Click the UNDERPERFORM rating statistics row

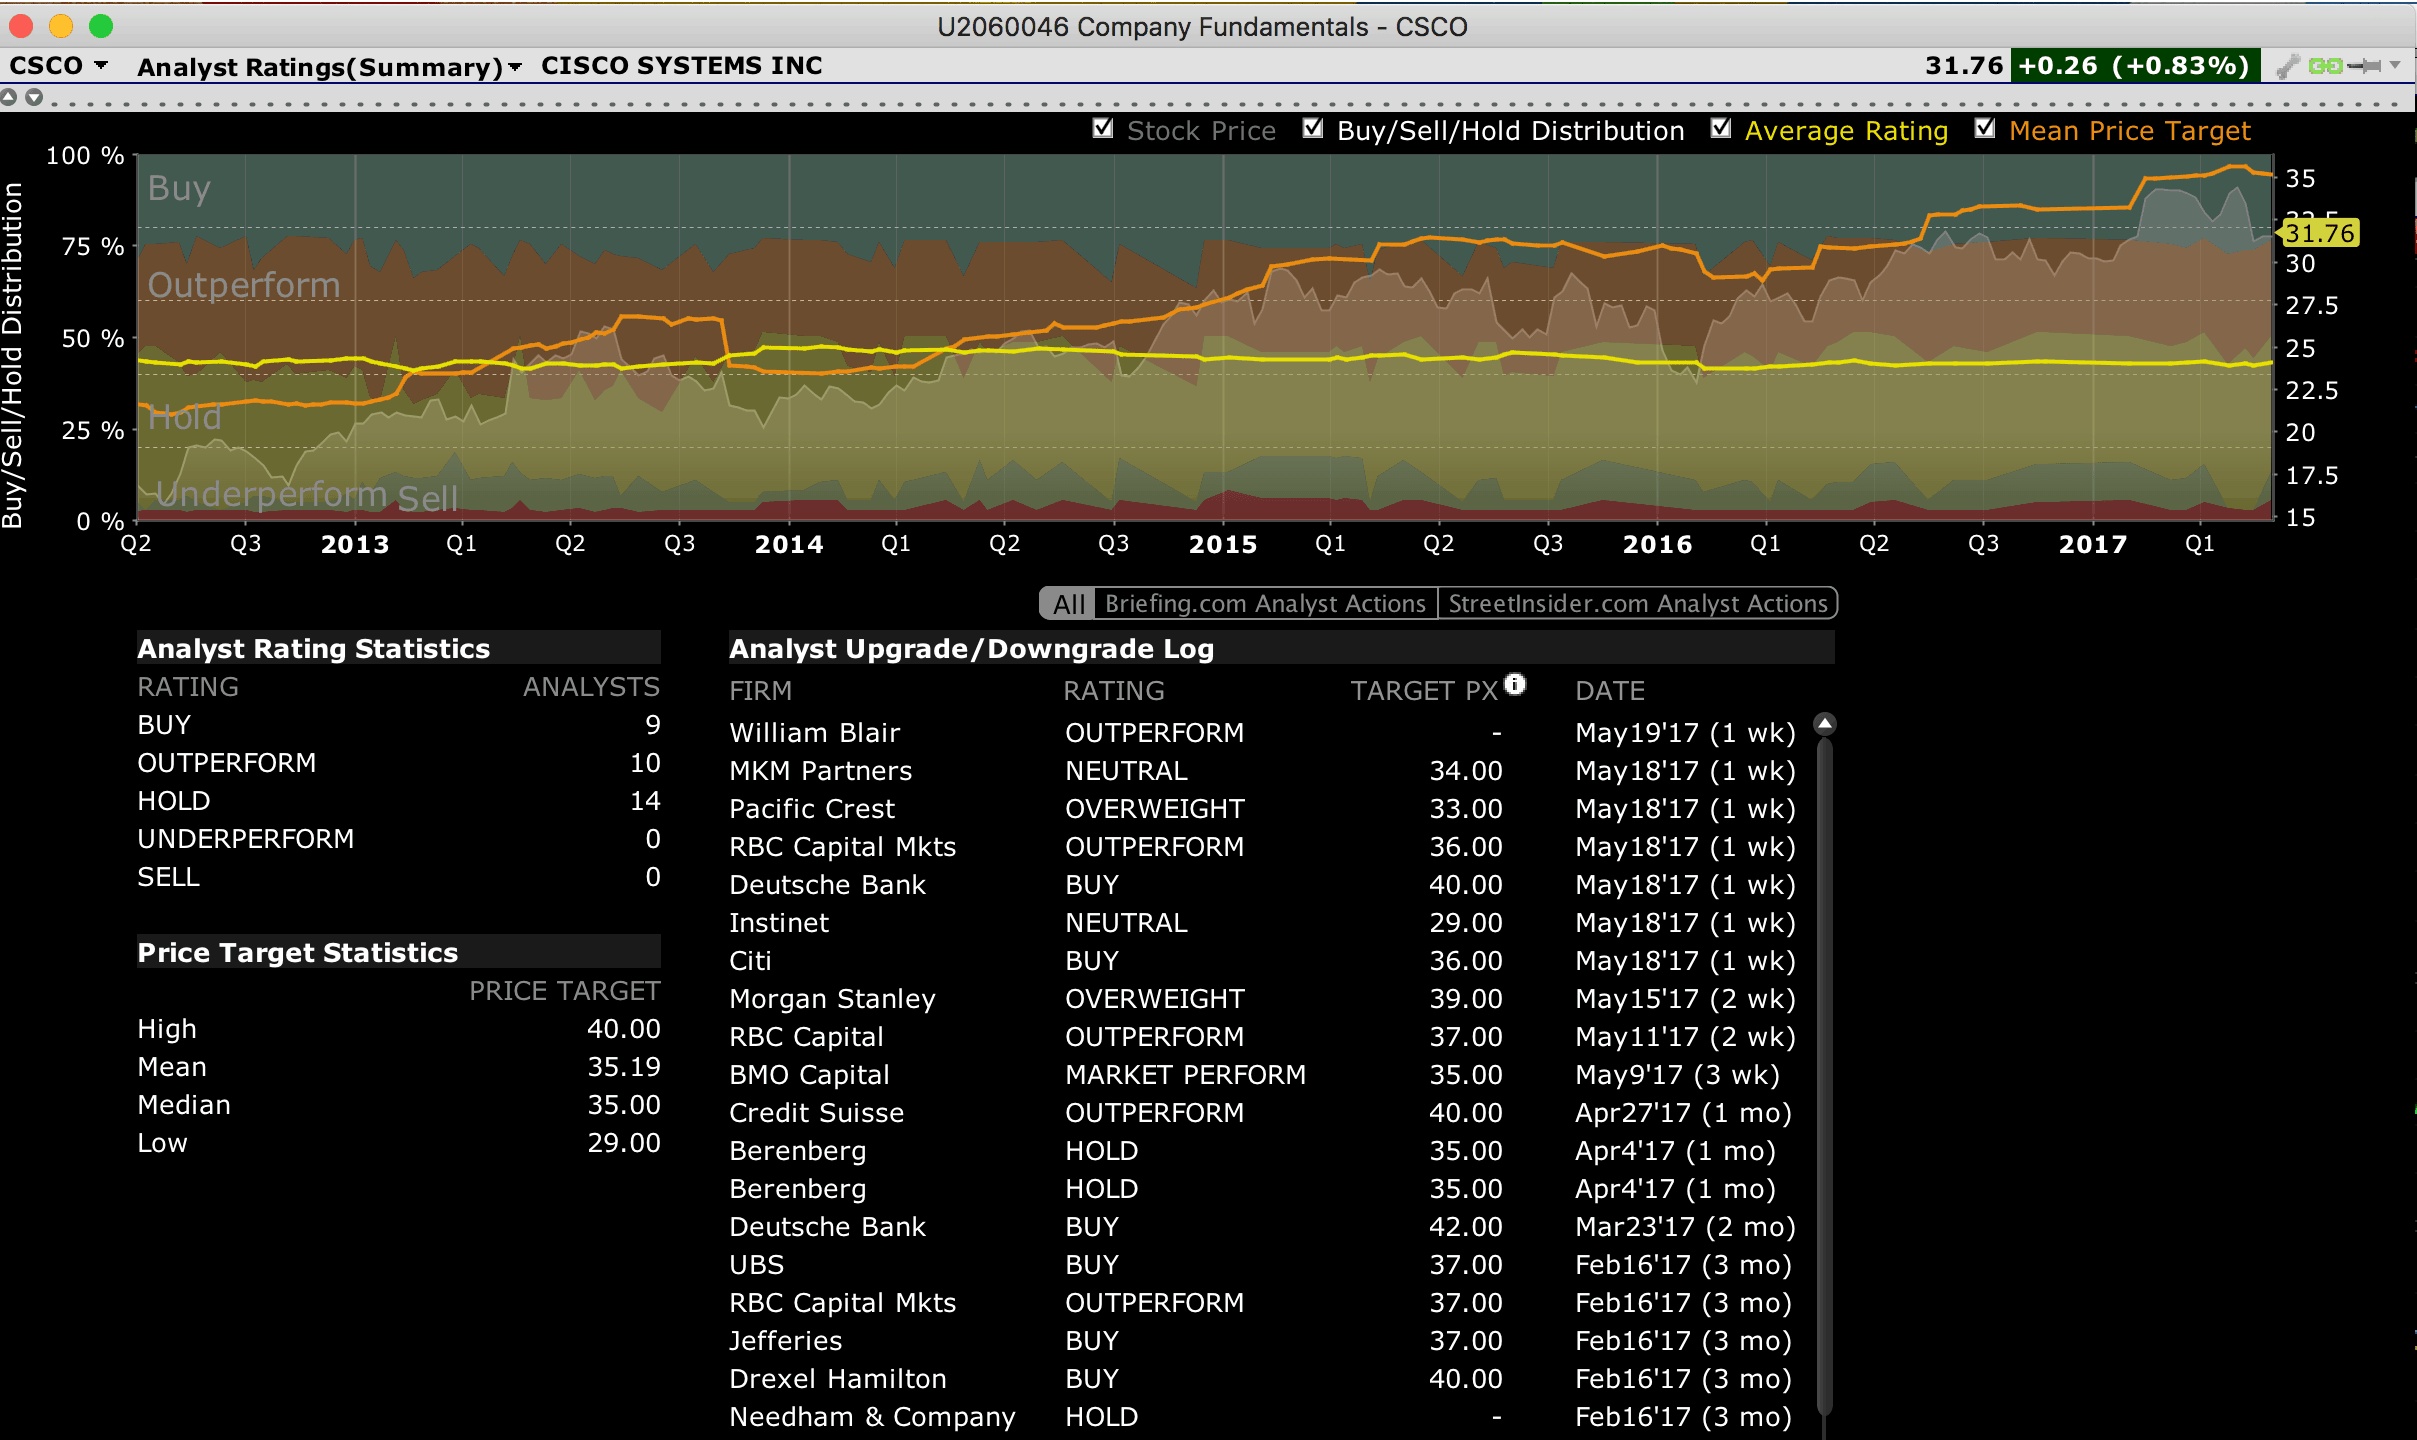click(399, 839)
